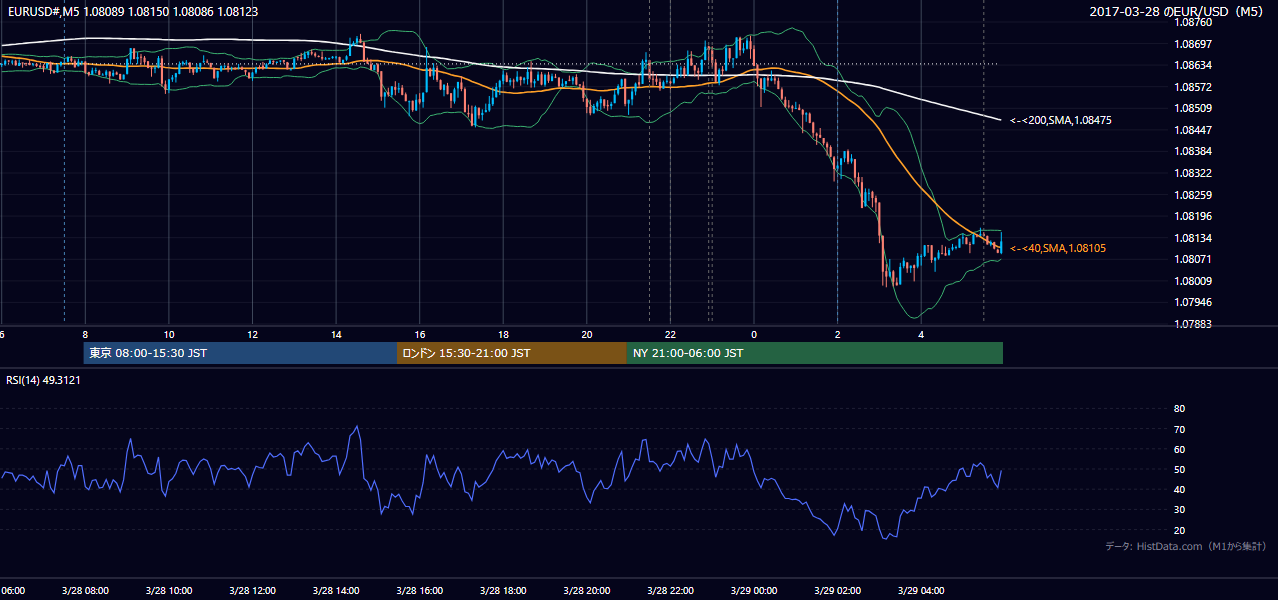Click the bottom time label 3/28 14:00
1278x600 pixels.
(336, 591)
